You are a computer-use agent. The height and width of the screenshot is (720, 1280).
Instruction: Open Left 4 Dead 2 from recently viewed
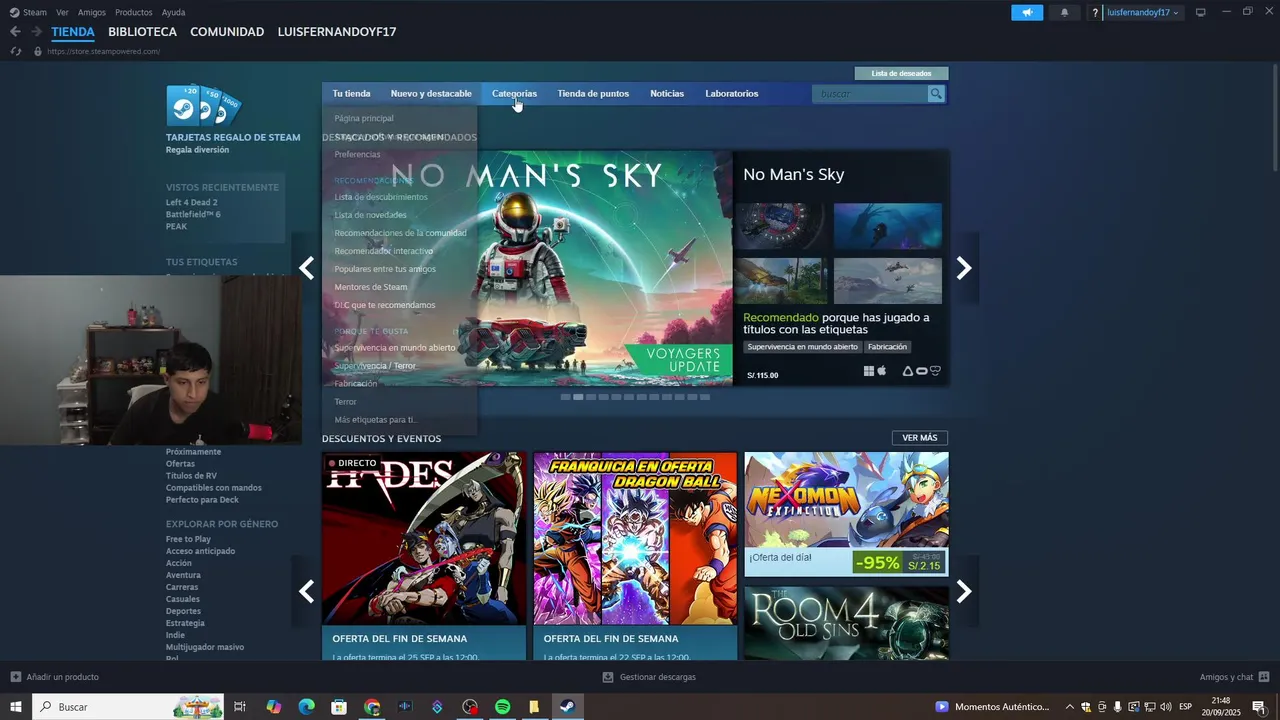pyautogui.click(x=192, y=203)
